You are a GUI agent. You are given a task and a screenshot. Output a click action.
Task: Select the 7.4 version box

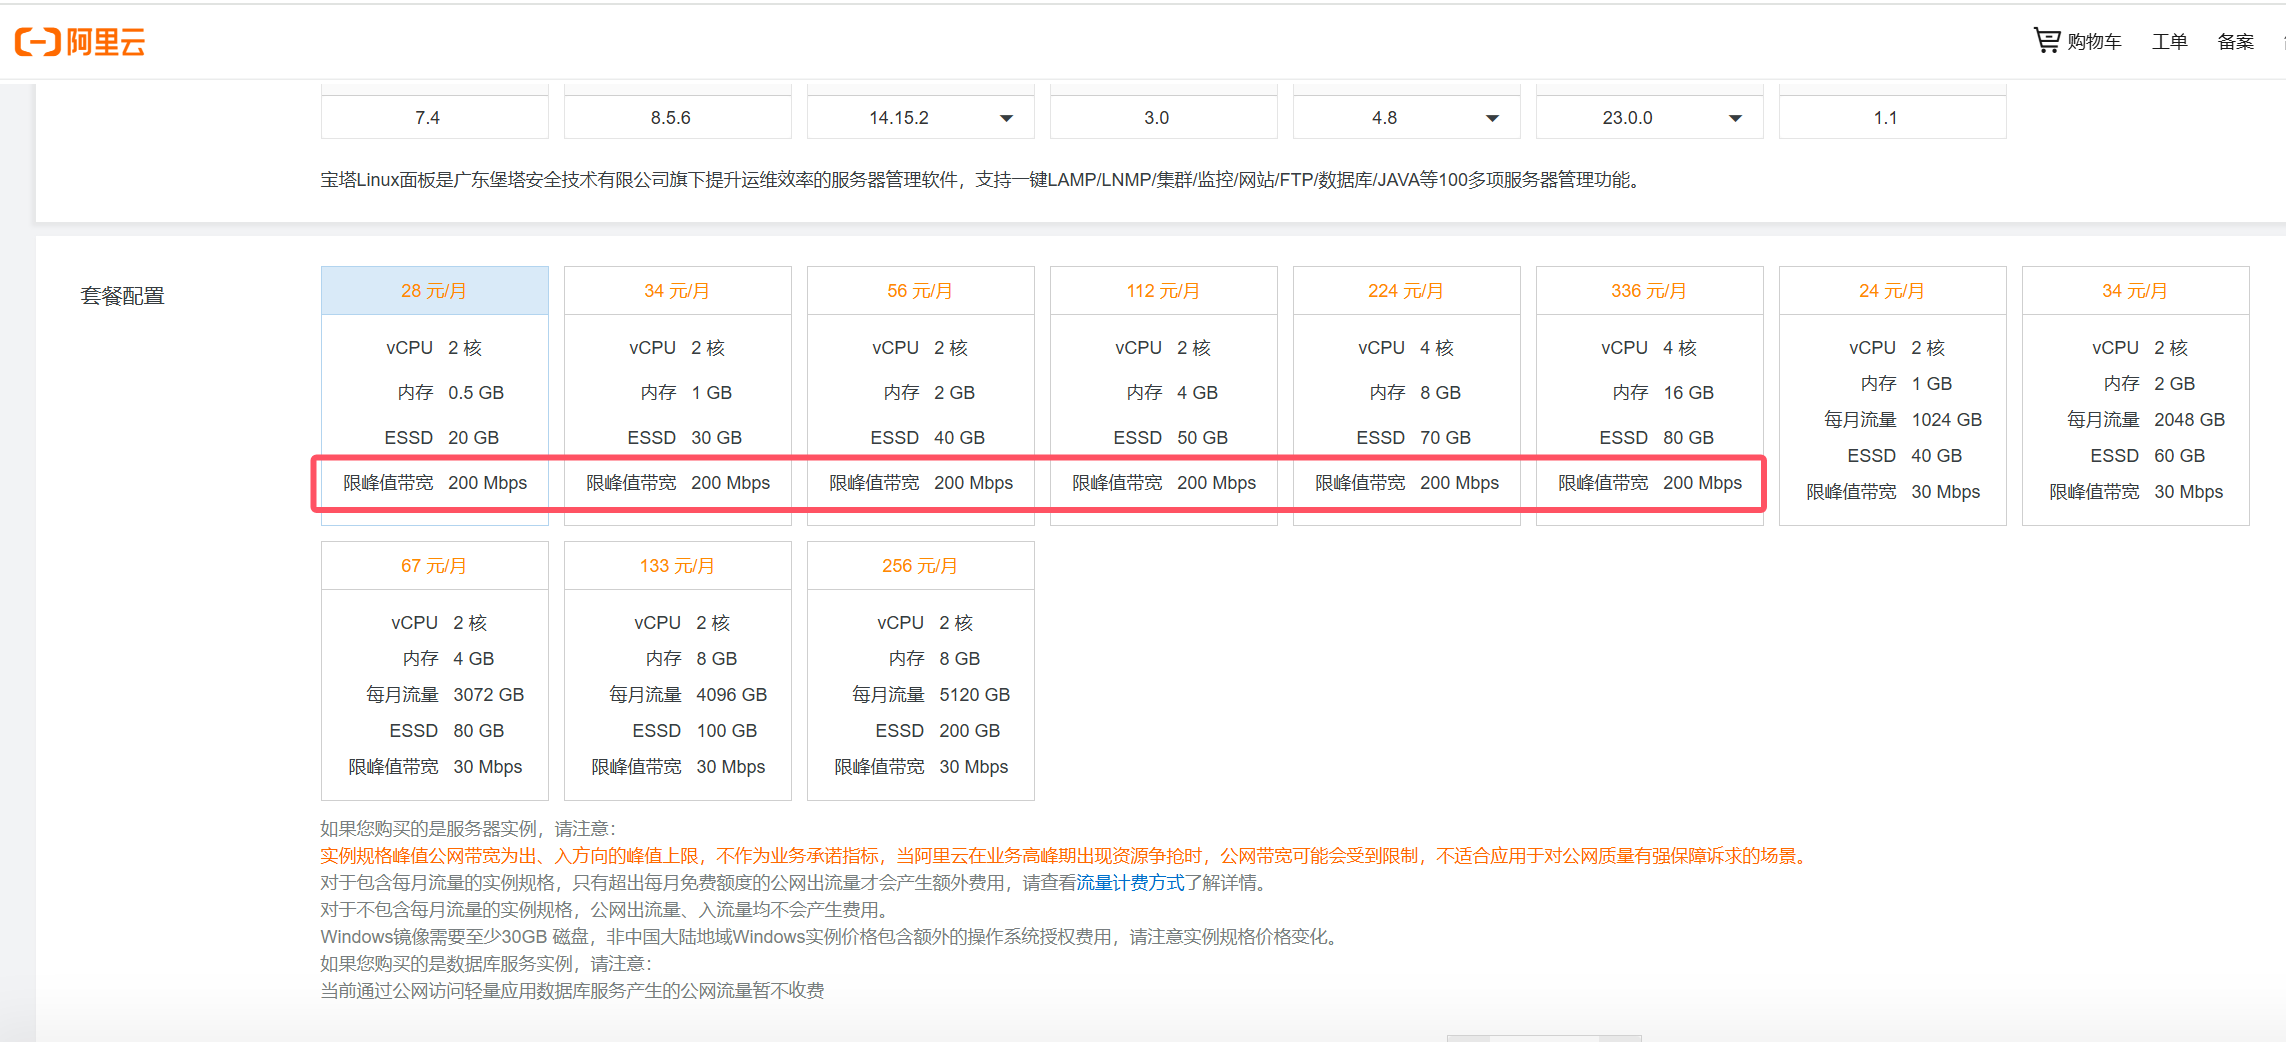(434, 117)
